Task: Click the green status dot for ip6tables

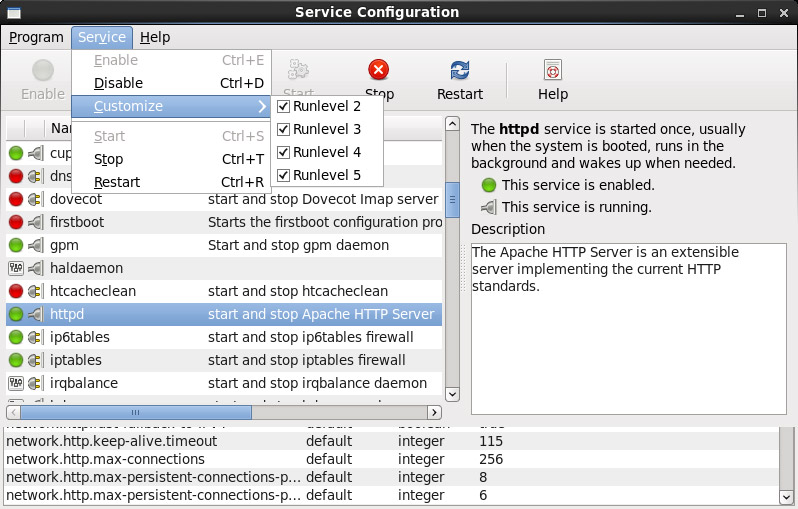Action: tap(16, 337)
